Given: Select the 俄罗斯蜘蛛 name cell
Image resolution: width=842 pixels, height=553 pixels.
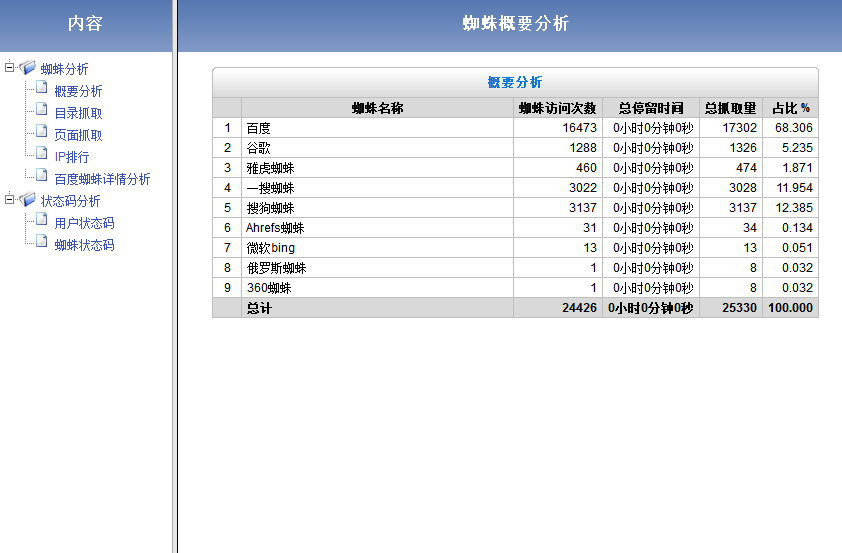Looking at the screenshot, I should [378, 267].
